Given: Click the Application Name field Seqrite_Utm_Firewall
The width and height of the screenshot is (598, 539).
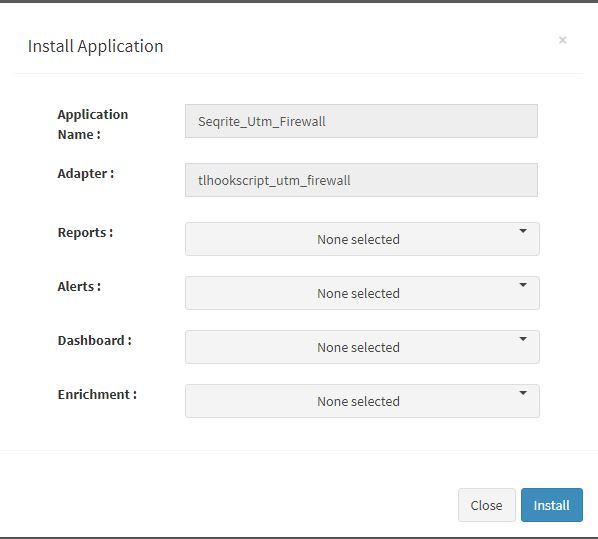Looking at the screenshot, I should [x=361, y=121].
